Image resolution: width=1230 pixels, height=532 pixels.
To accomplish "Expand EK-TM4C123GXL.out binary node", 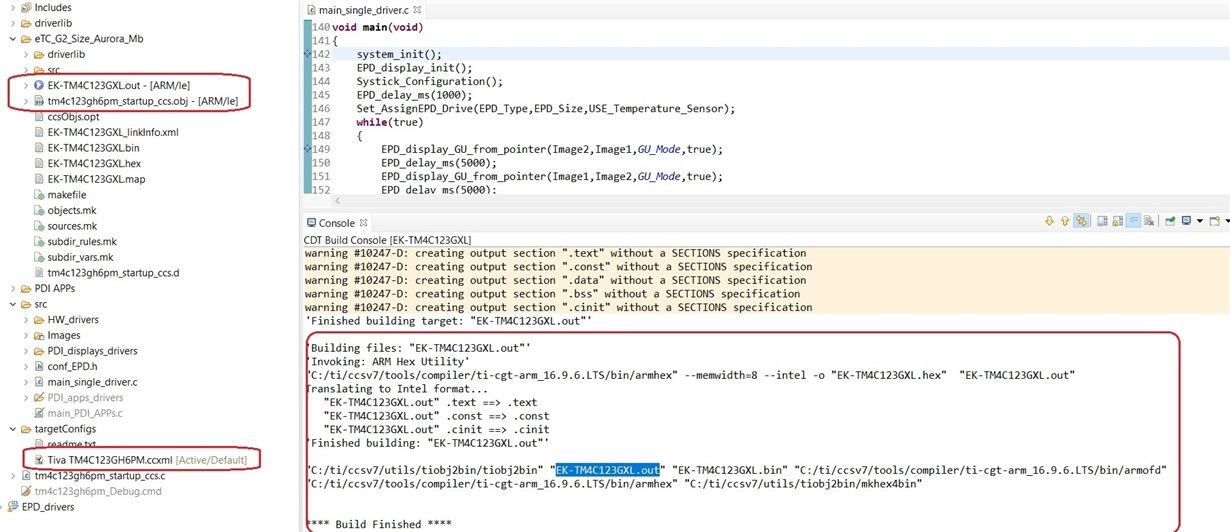I will click(x=25, y=85).
